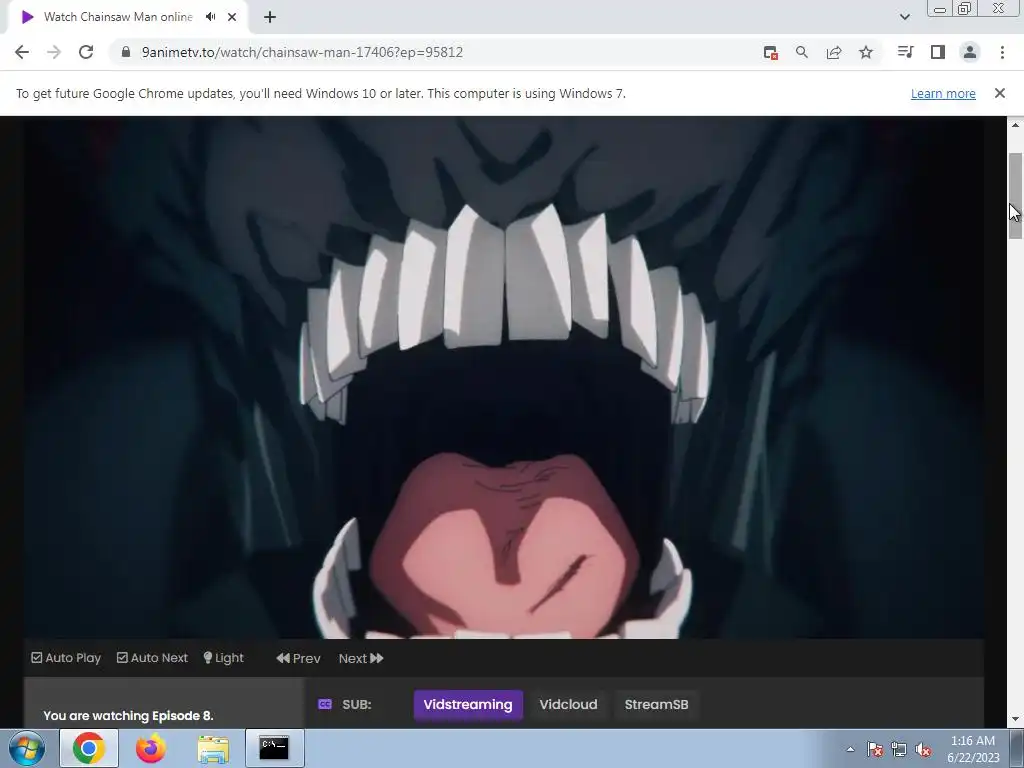Open the Windows Start menu

[x=26, y=748]
